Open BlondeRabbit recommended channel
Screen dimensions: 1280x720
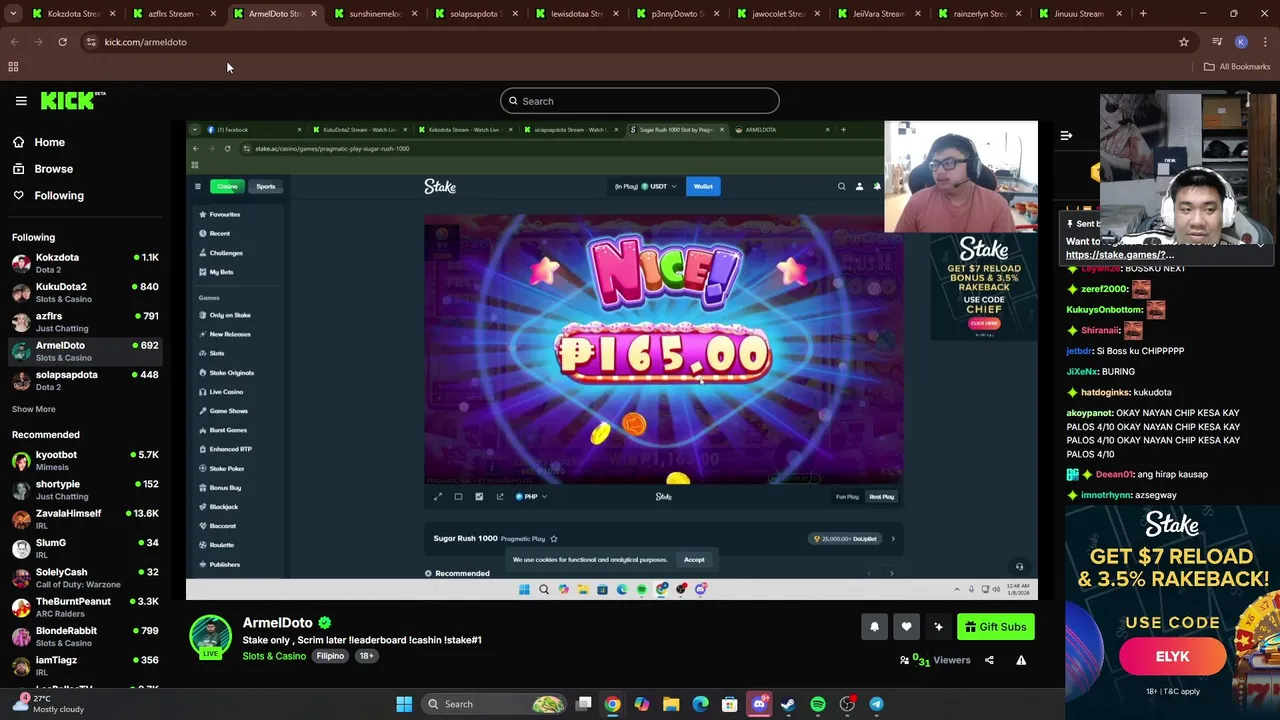click(85, 636)
